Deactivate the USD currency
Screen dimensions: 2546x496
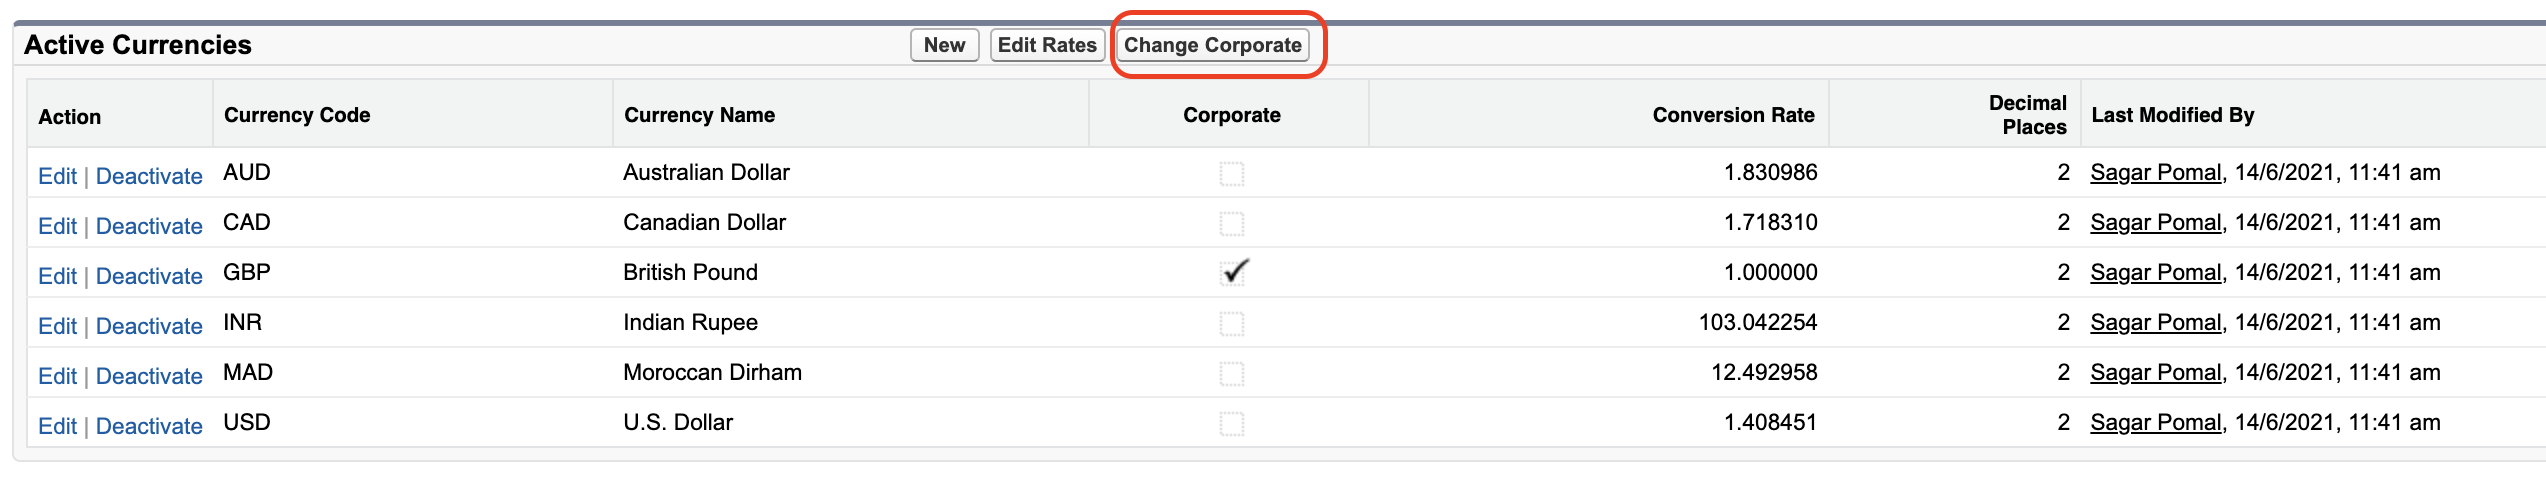149,426
